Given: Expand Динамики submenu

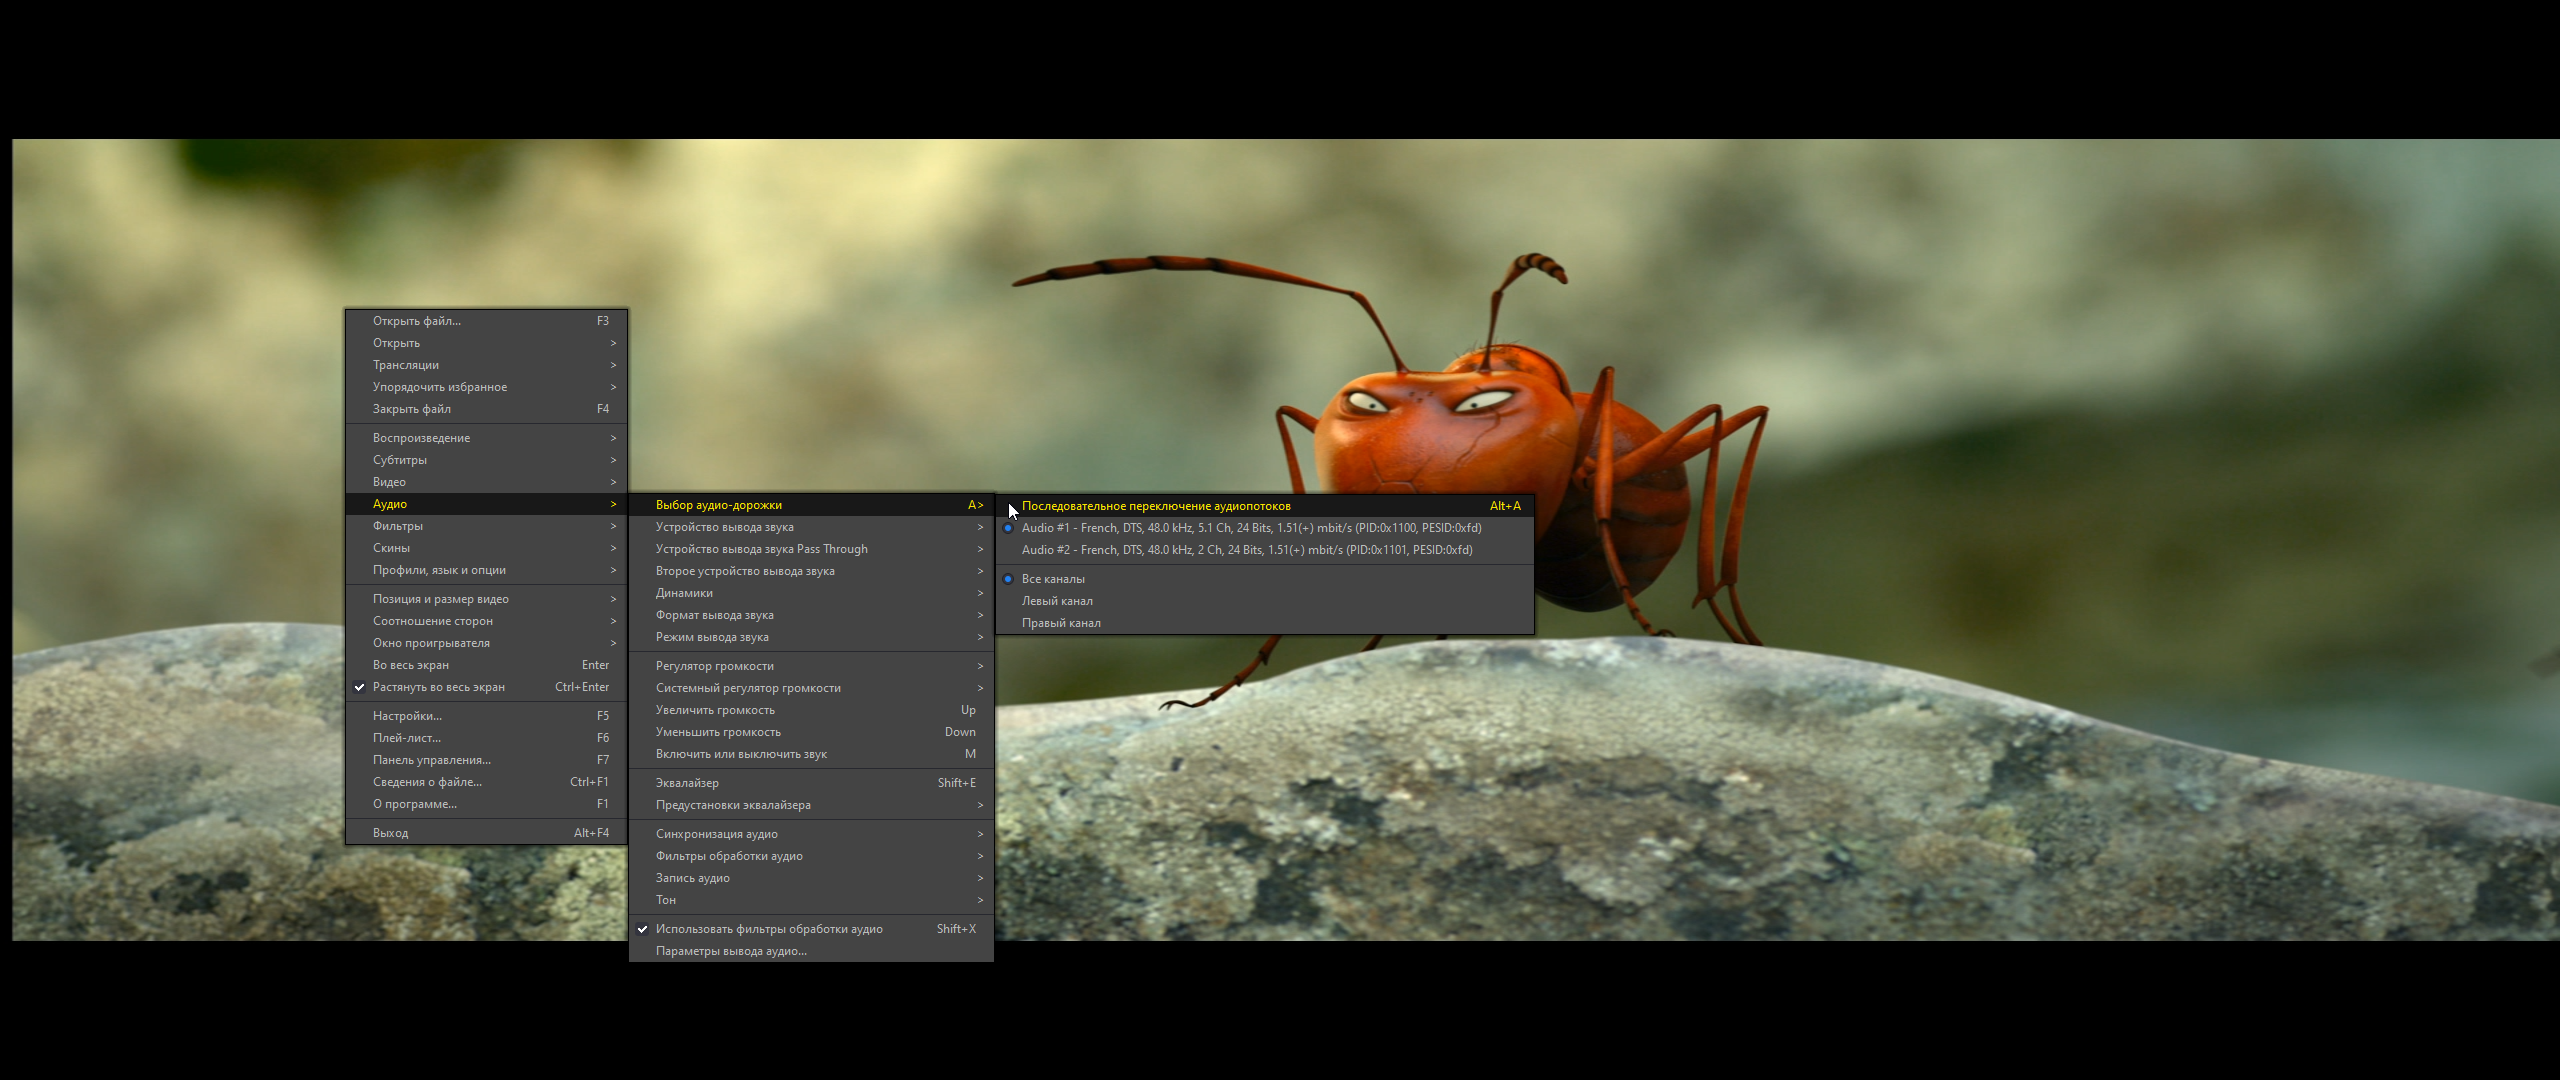Looking at the screenshot, I should 684,593.
